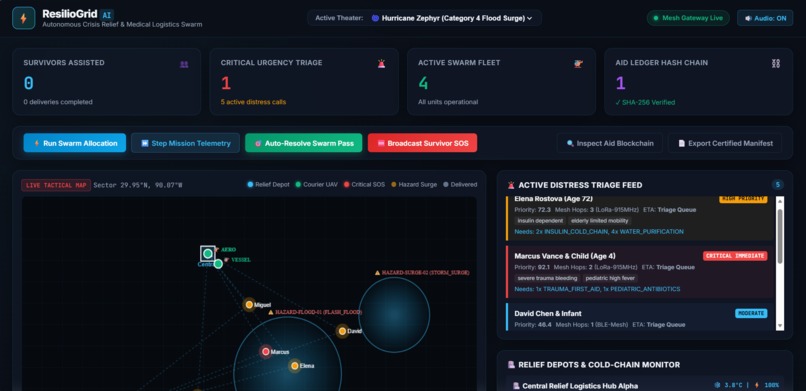
Task: Broadcast Survivor SOS
Action: pyautogui.click(x=423, y=143)
